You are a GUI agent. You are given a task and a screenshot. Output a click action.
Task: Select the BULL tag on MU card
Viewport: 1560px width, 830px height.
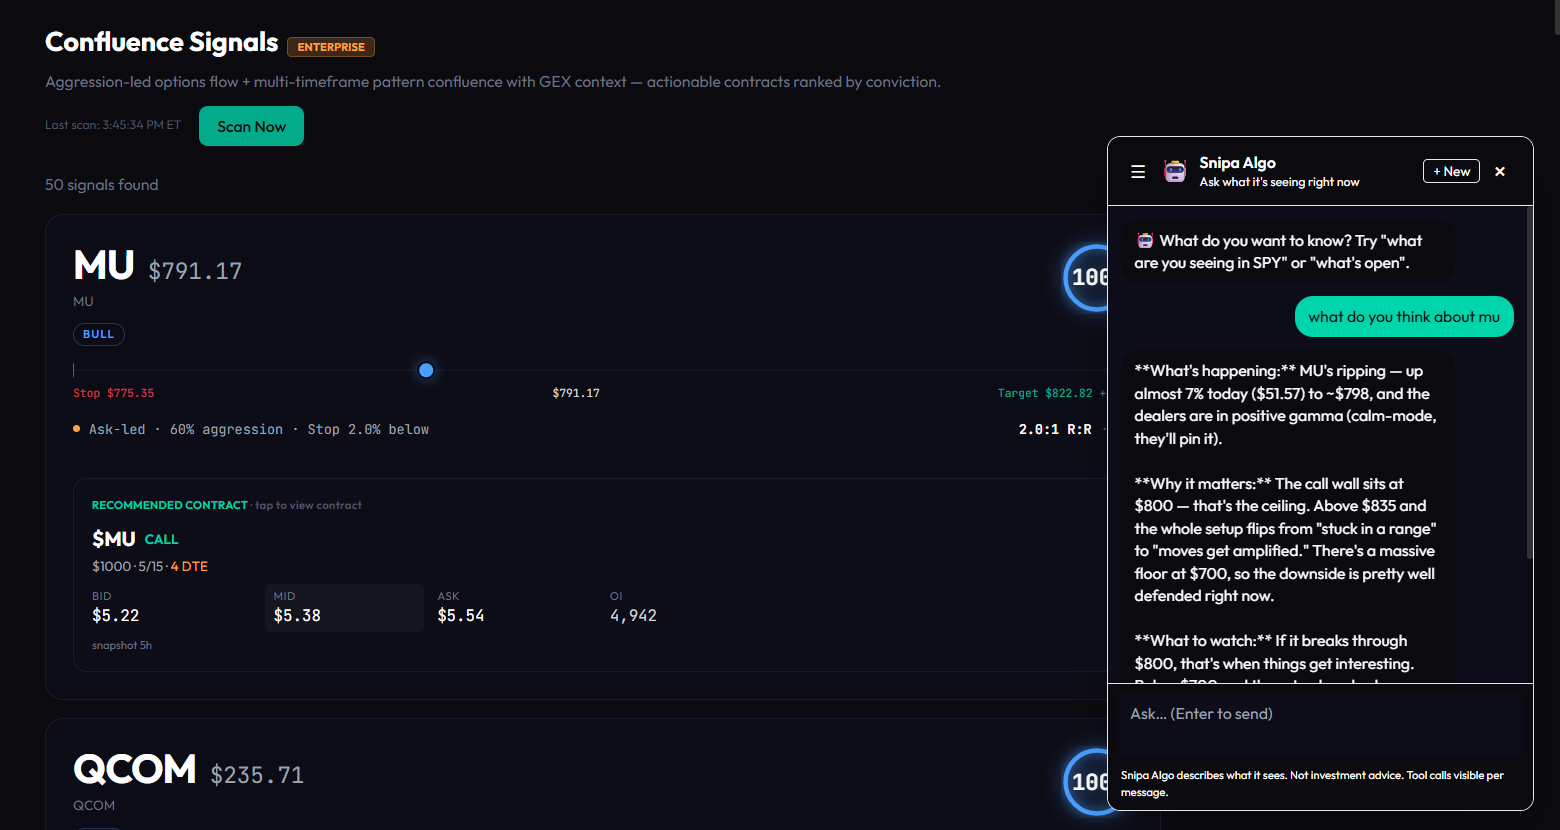(x=98, y=334)
